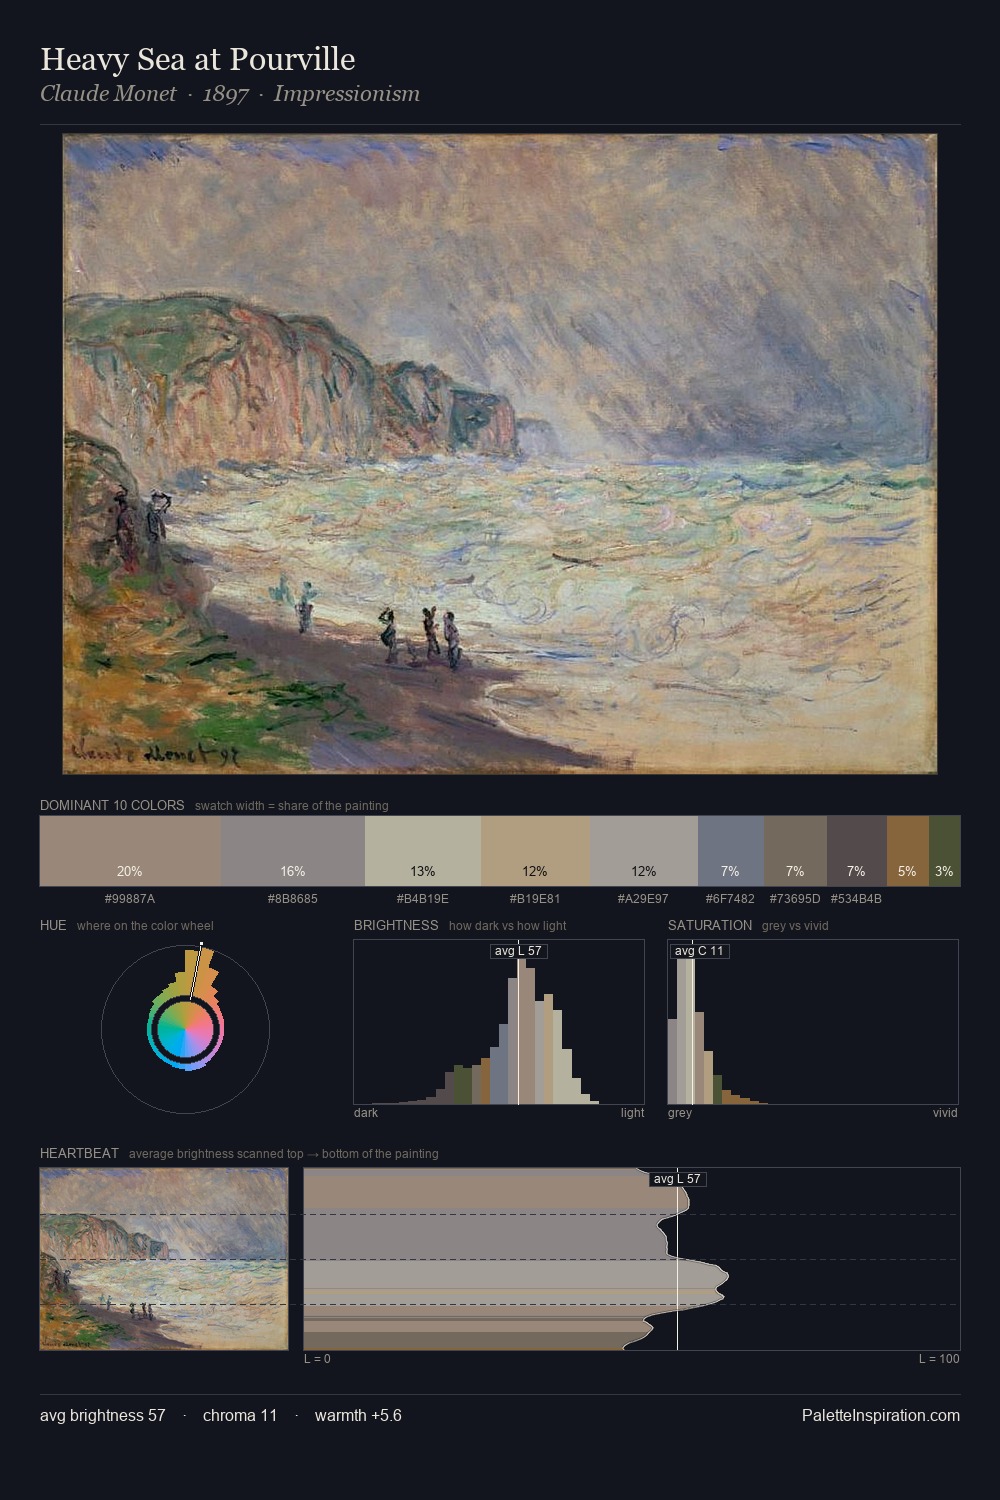1000x1500 pixels.
Task: Click the hex label "#B4B19E"
Action: pyautogui.click(x=423, y=899)
